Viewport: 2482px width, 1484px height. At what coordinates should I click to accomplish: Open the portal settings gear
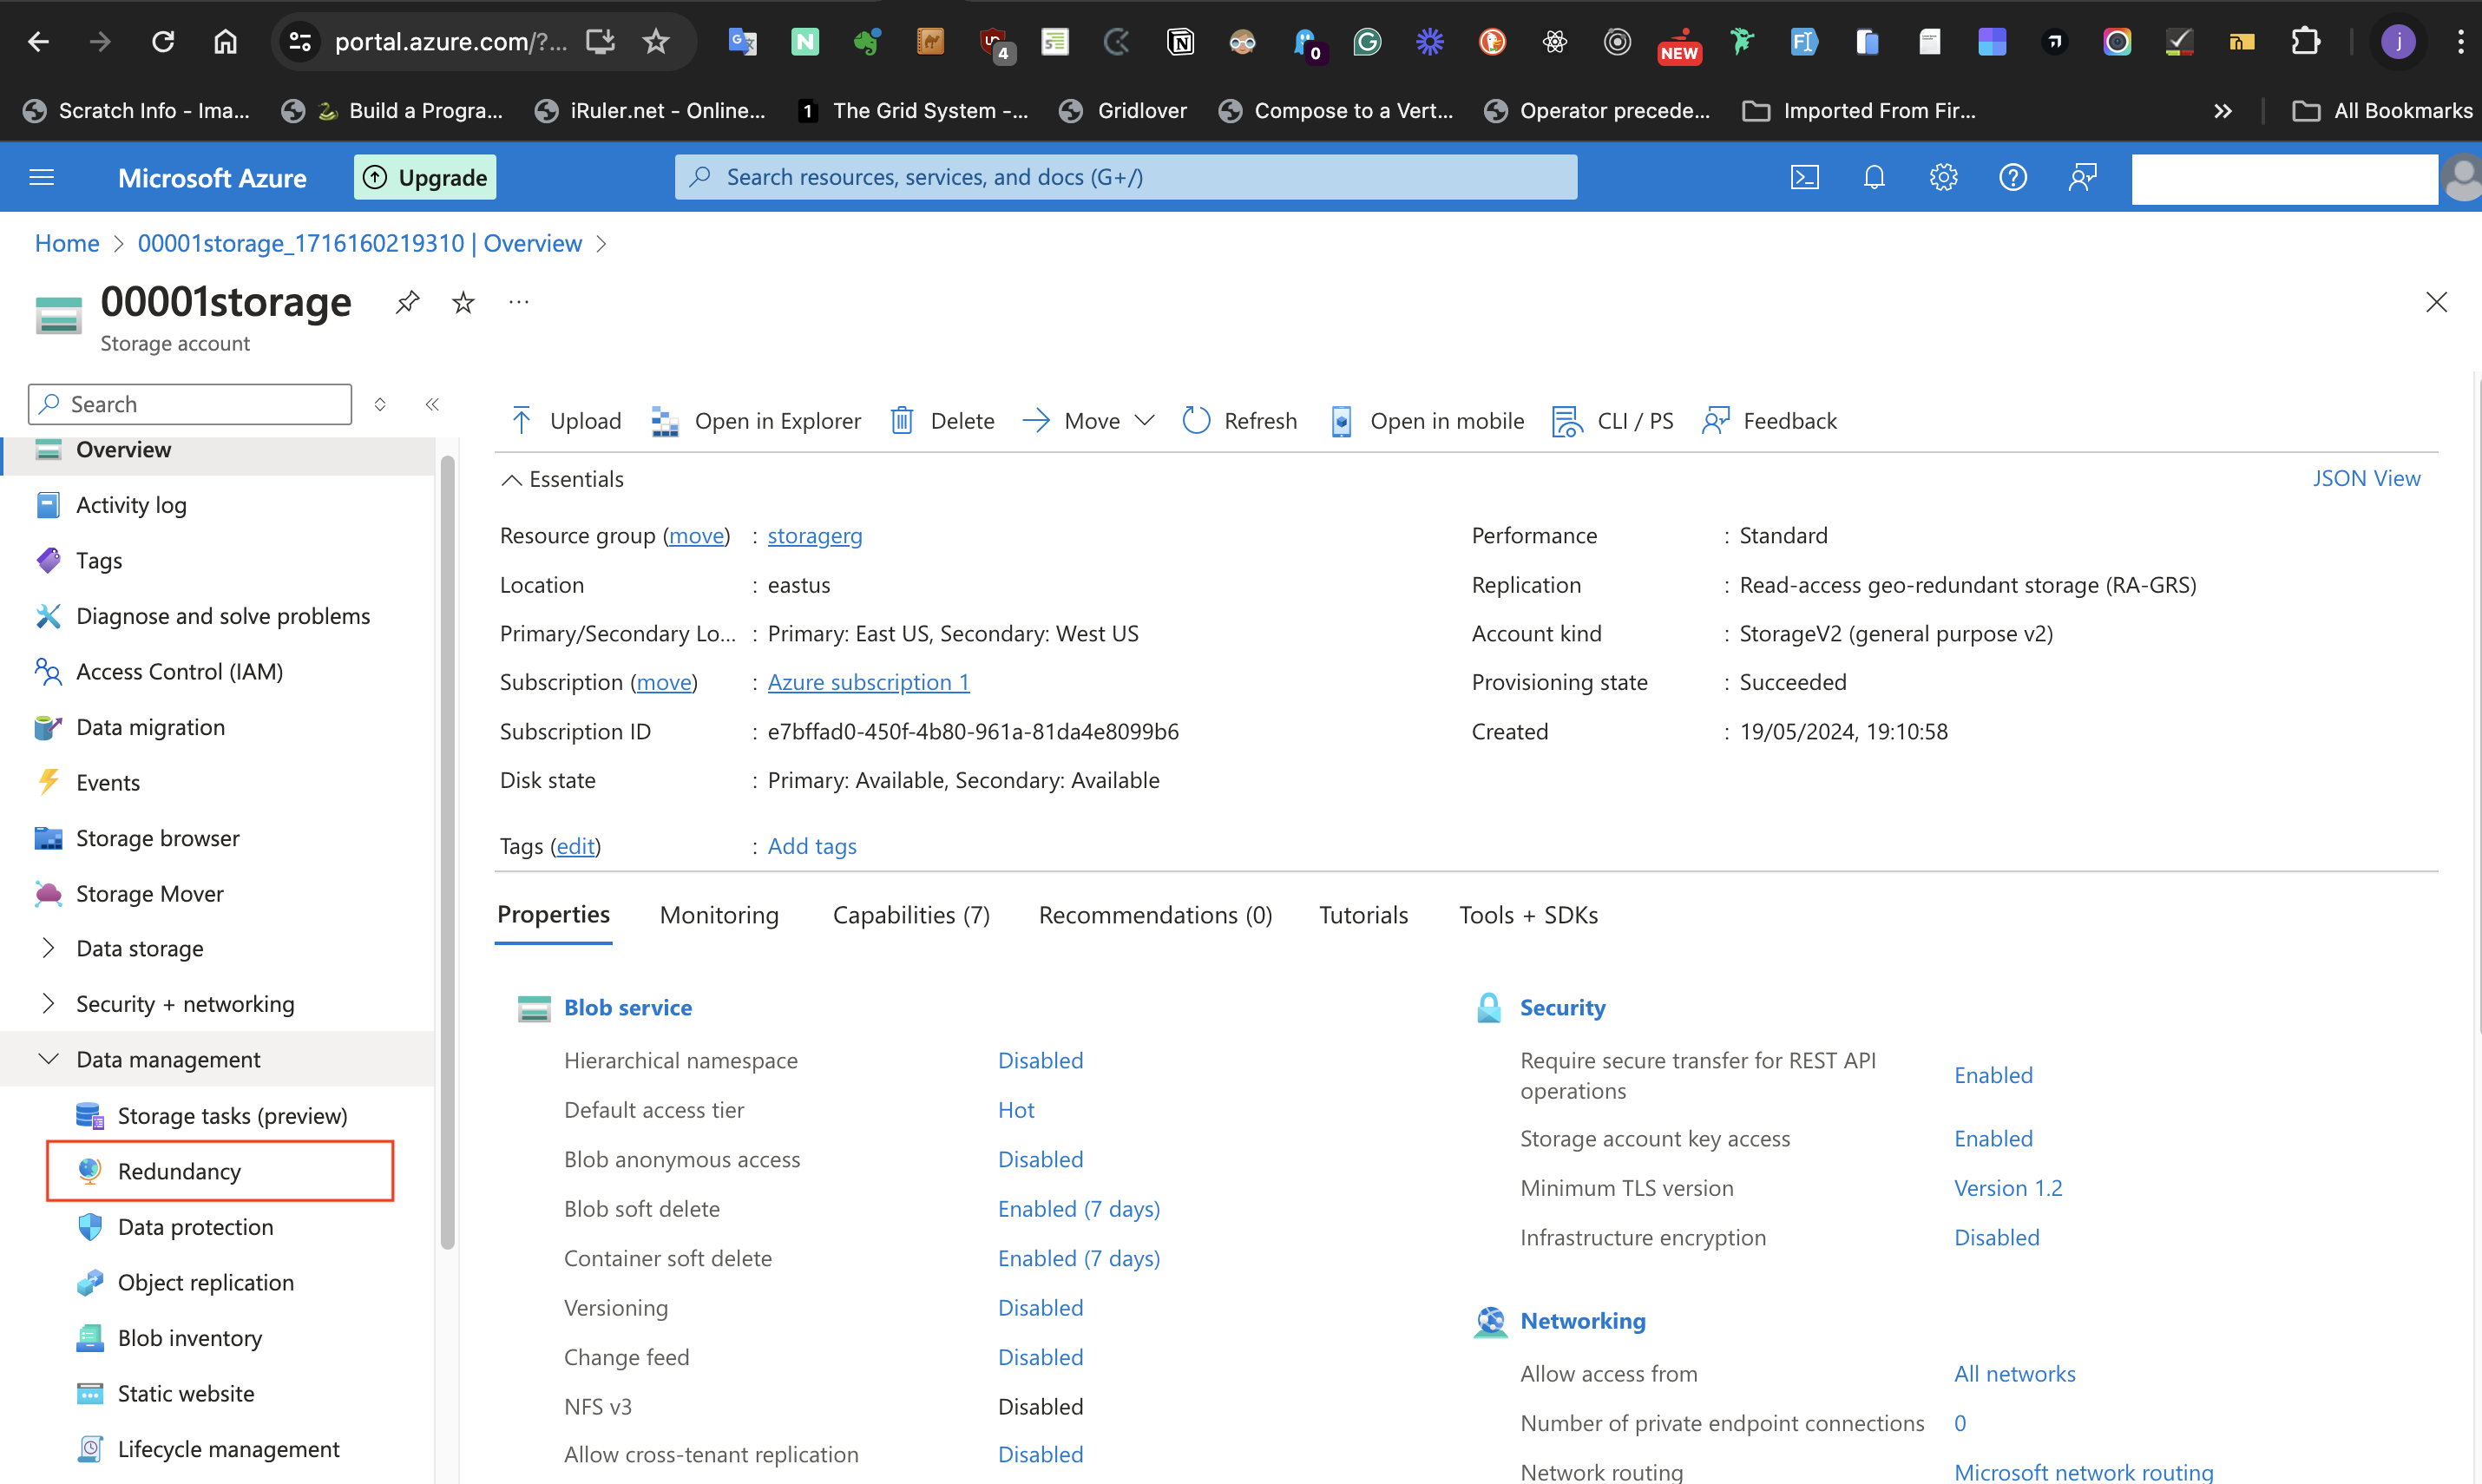(1943, 177)
